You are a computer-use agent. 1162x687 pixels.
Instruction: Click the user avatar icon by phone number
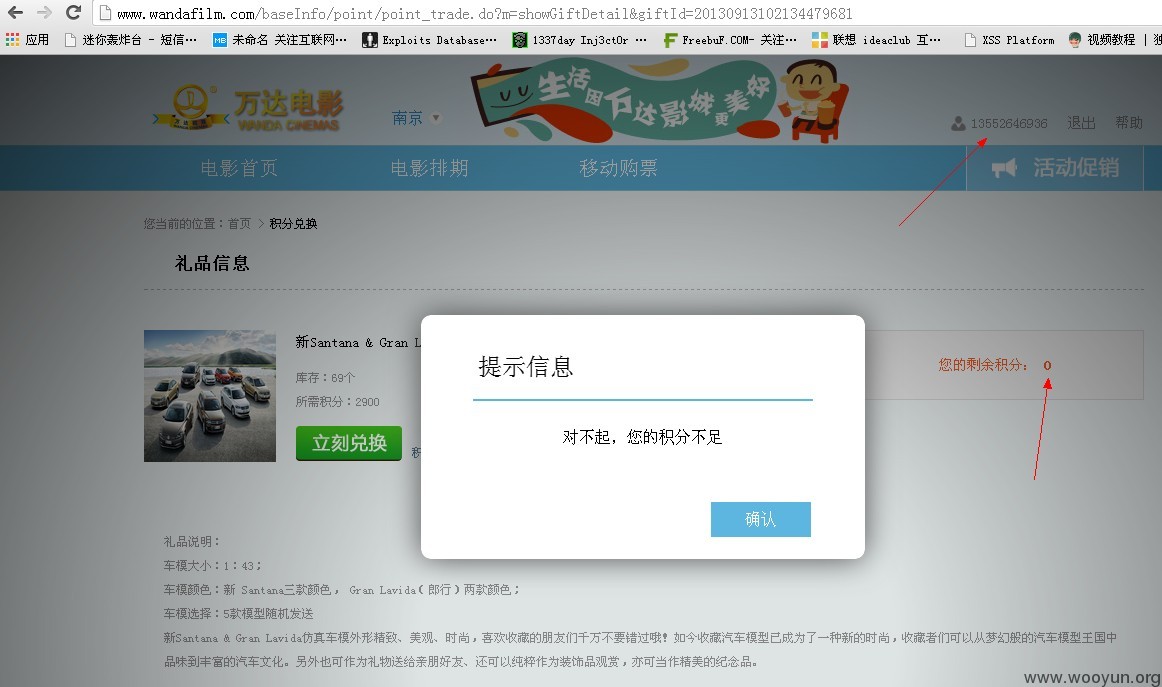pyautogui.click(x=958, y=123)
